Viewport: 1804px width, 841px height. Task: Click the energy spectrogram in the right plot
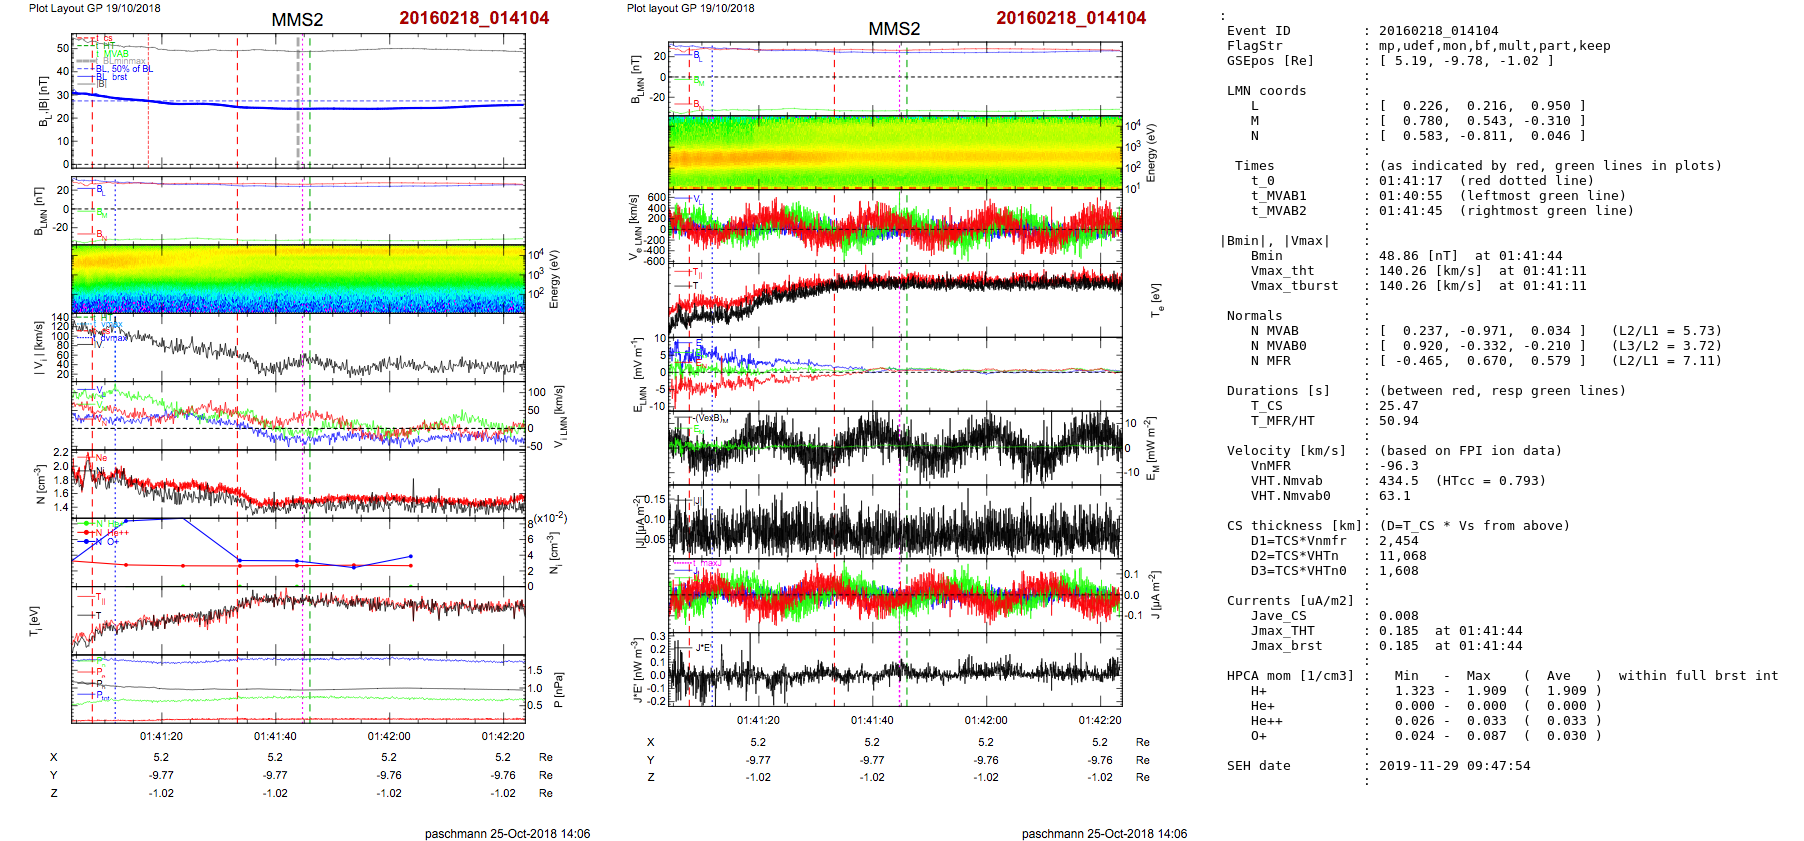pos(895,152)
